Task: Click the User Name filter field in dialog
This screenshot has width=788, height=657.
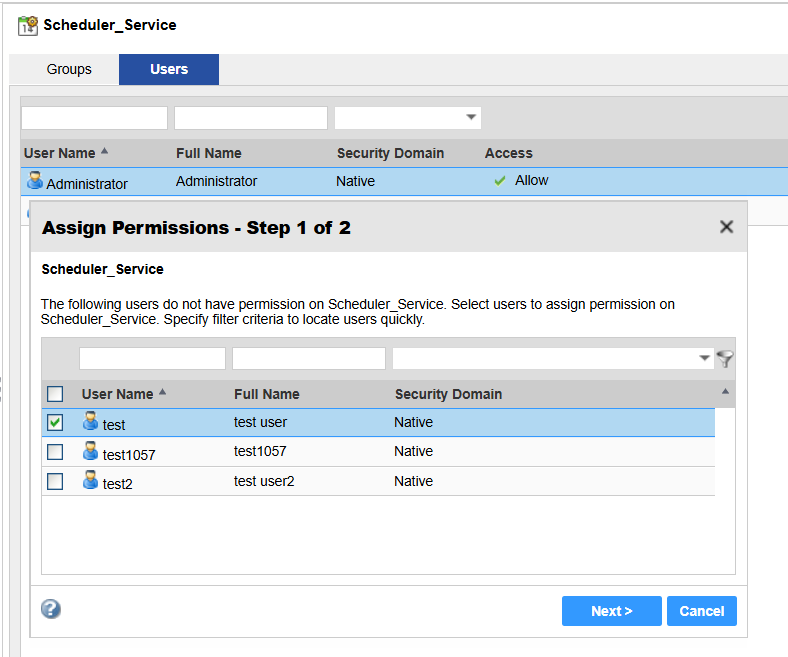Action: coord(152,358)
